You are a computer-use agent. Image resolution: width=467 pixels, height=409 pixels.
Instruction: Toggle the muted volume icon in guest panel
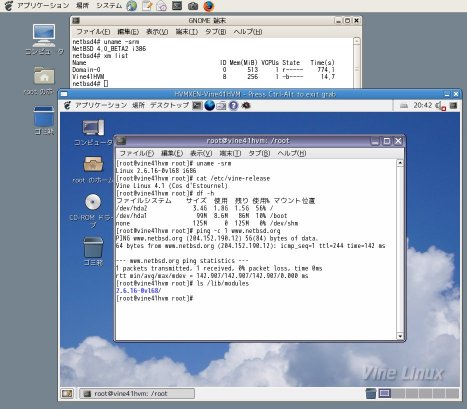point(441,106)
